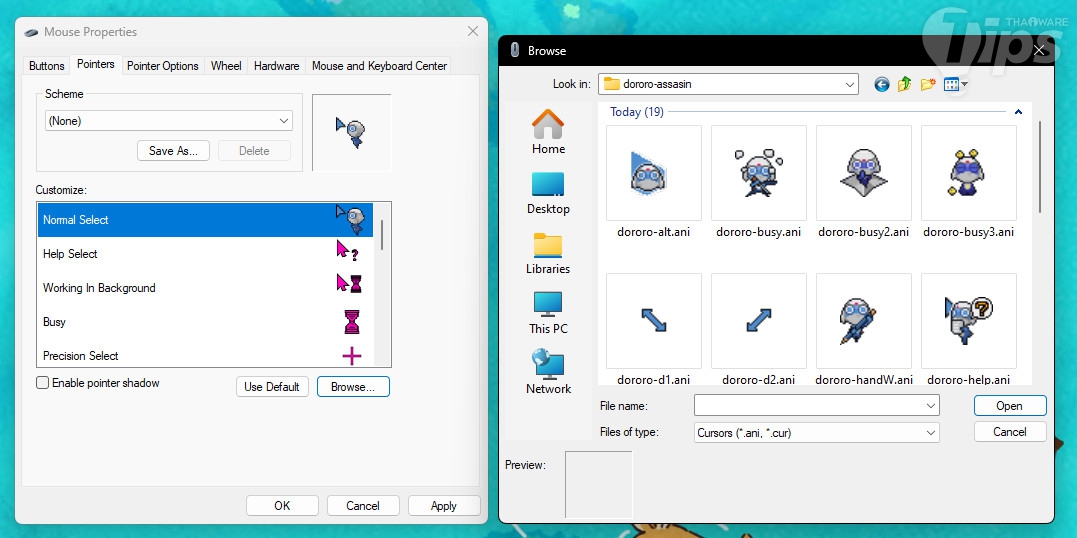The image size is (1077, 538).
Task: Go up one folder level icon
Action: pyautogui.click(x=905, y=84)
